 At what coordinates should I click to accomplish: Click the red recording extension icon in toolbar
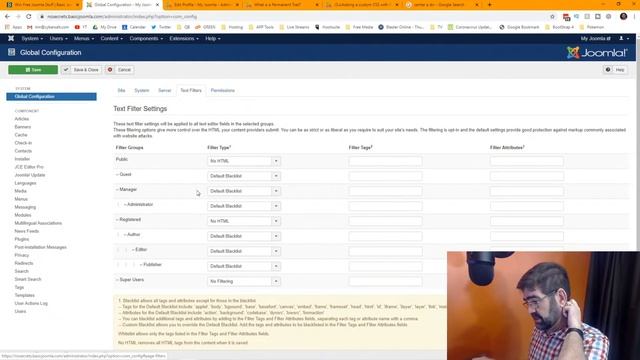coord(566,17)
